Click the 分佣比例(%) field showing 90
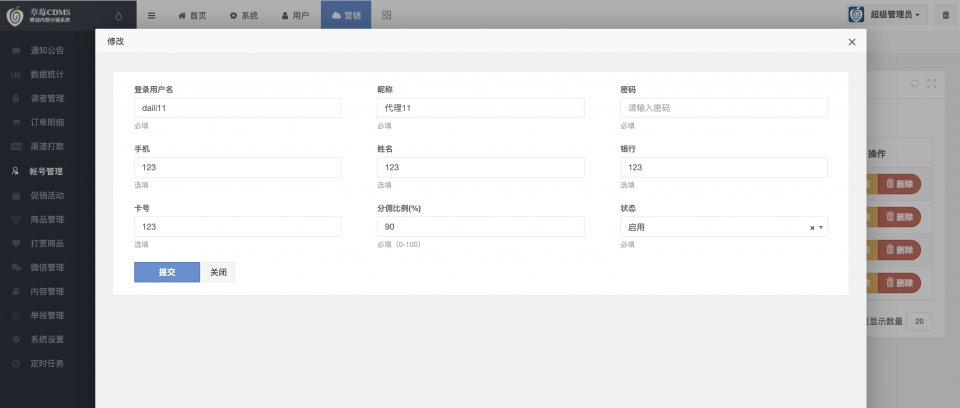 [x=481, y=227]
